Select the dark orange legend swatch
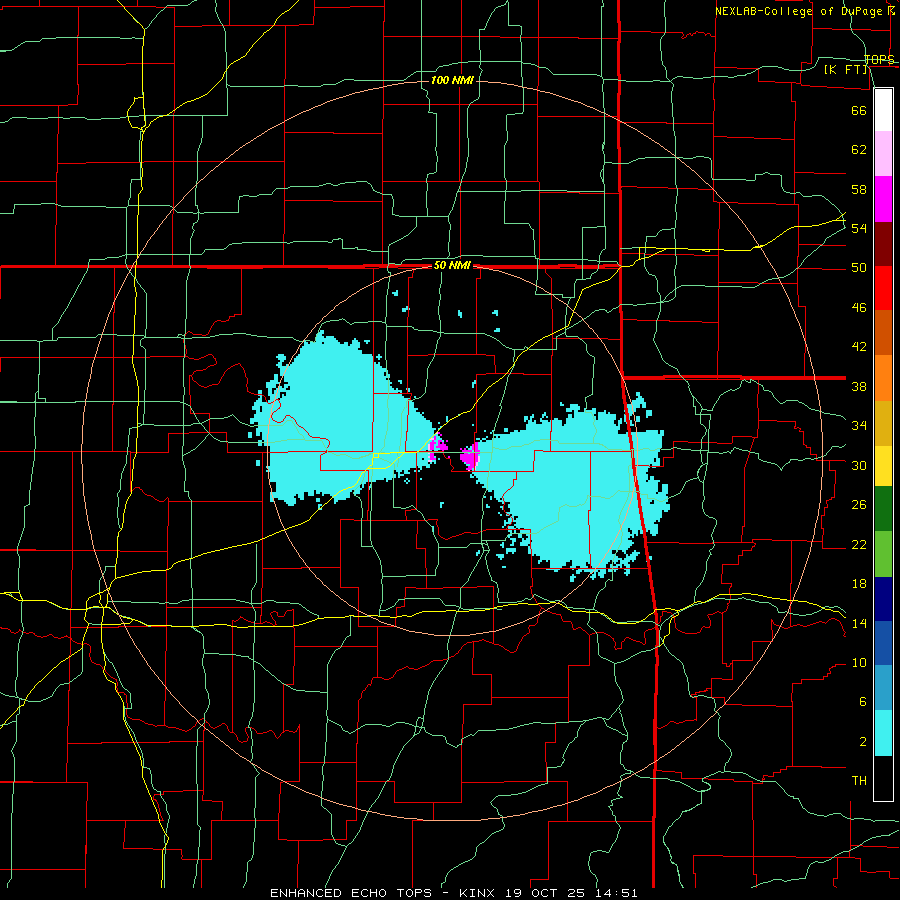The height and width of the screenshot is (900, 900). [x=883, y=333]
